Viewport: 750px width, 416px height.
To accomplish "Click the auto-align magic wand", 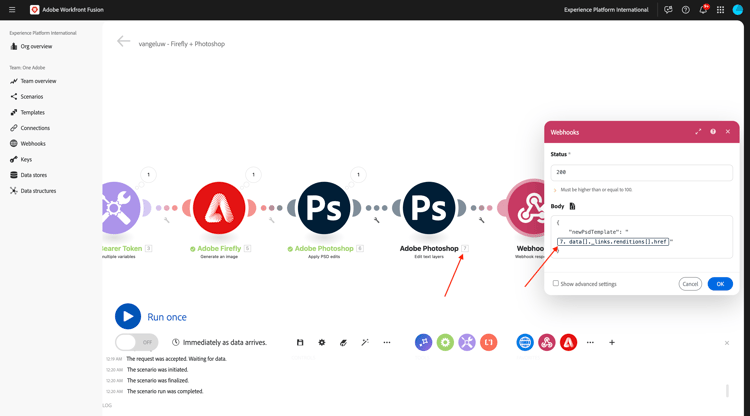I will pyautogui.click(x=365, y=342).
